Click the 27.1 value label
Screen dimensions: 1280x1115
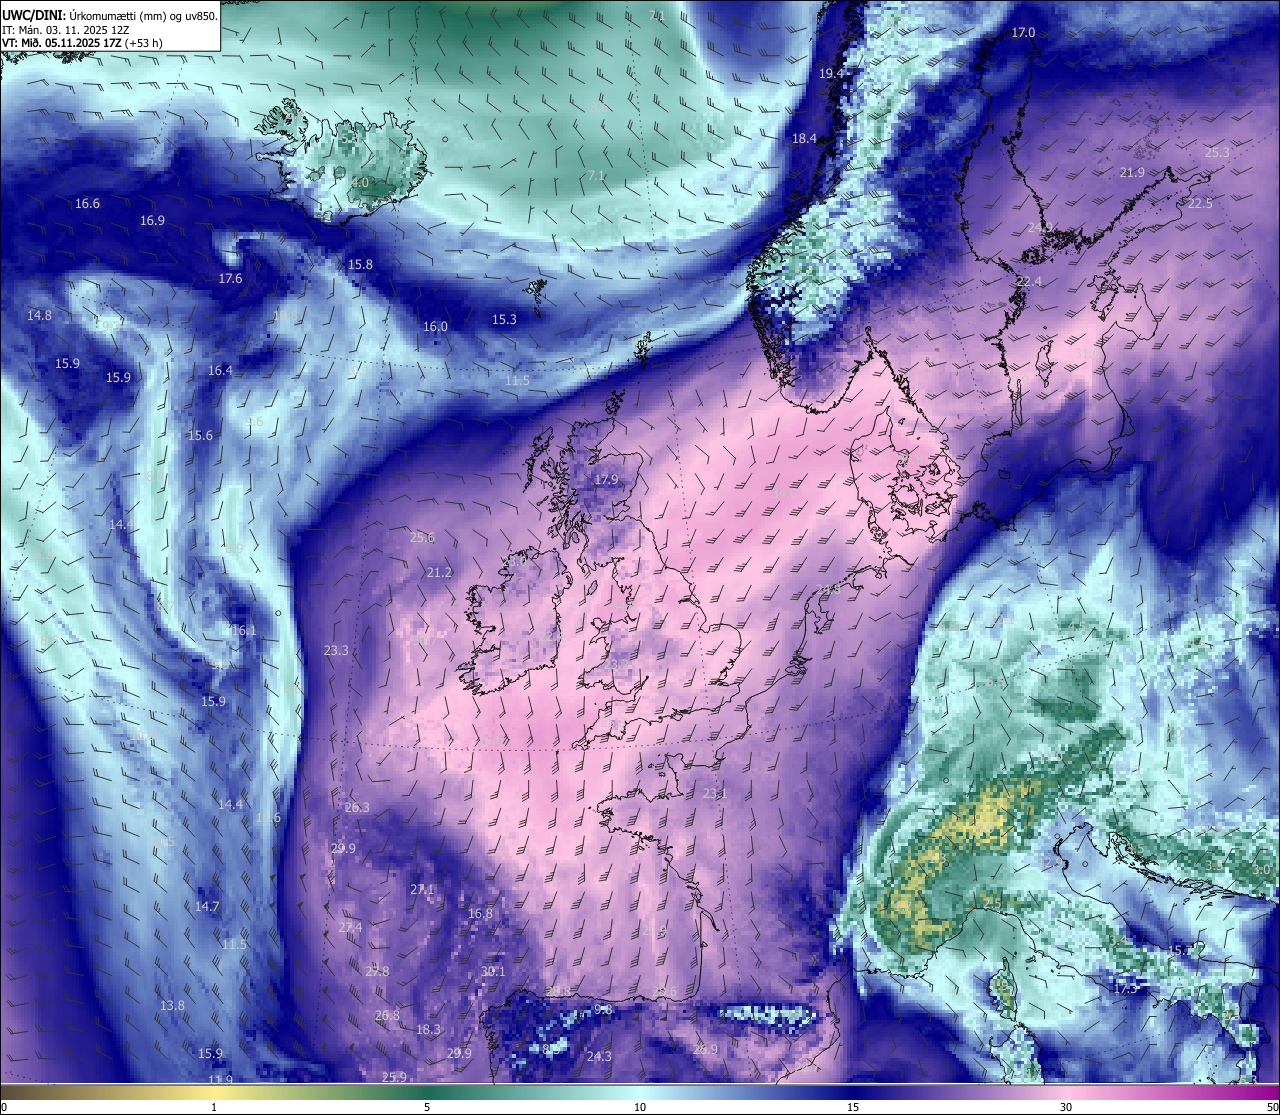point(423,890)
